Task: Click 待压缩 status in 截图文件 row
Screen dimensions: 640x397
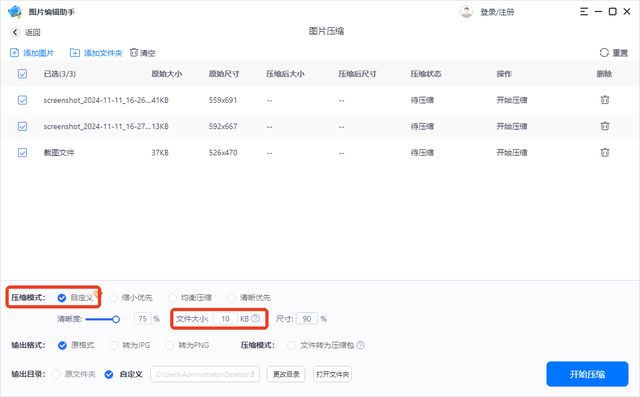Action: click(422, 153)
